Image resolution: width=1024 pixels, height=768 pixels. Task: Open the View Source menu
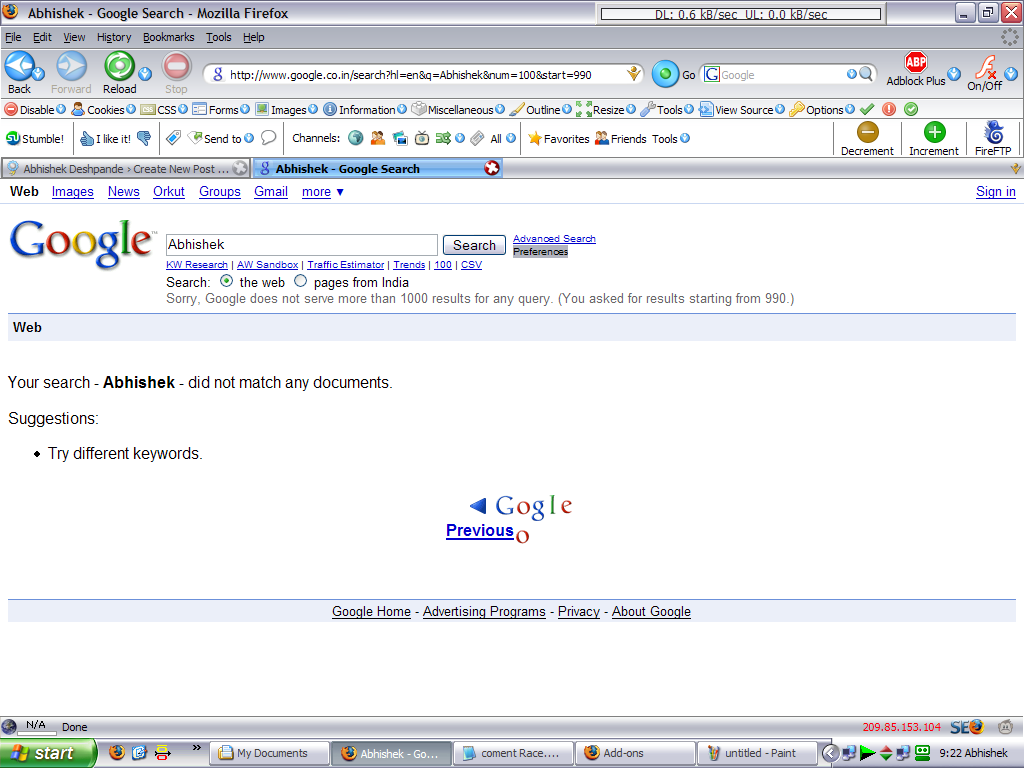(x=742, y=110)
